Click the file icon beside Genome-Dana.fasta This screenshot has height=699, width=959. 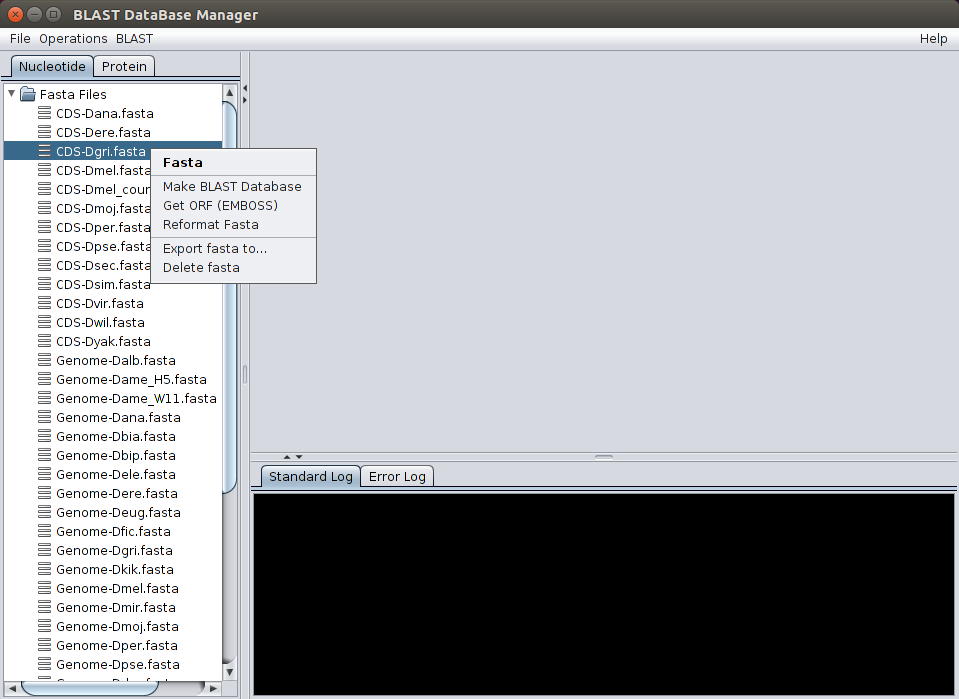pos(45,417)
